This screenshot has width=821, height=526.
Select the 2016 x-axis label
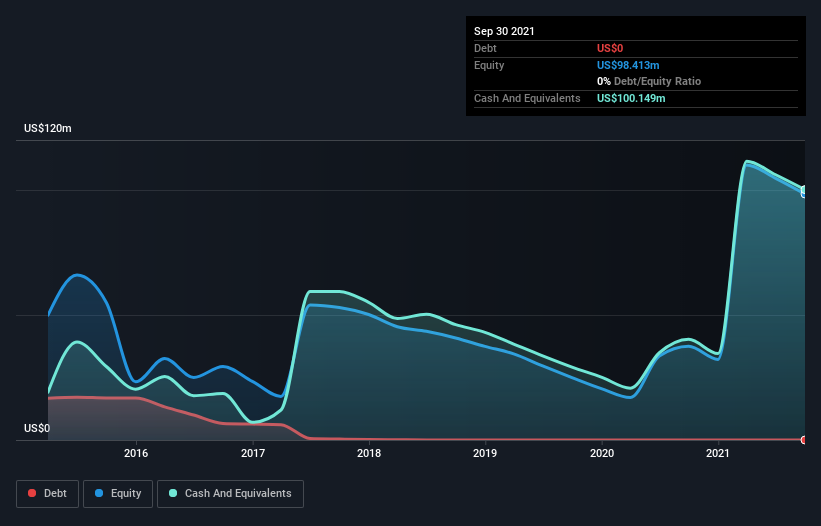pos(136,453)
